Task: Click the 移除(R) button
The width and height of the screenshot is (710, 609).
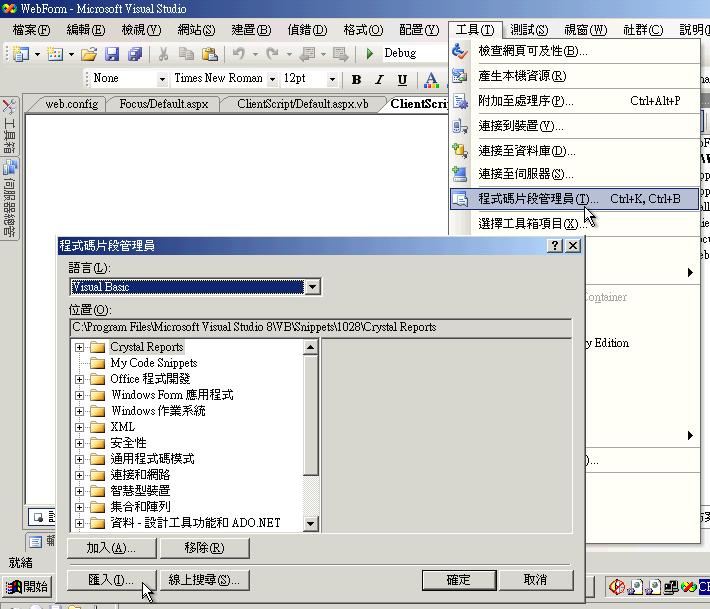Action: [x=204, y=548]
